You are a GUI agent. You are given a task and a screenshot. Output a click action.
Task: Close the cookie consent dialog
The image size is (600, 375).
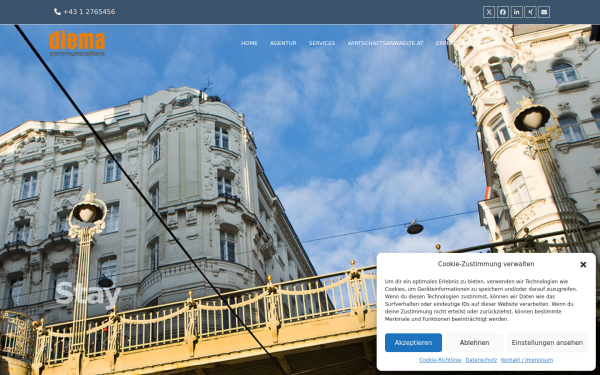583,264
